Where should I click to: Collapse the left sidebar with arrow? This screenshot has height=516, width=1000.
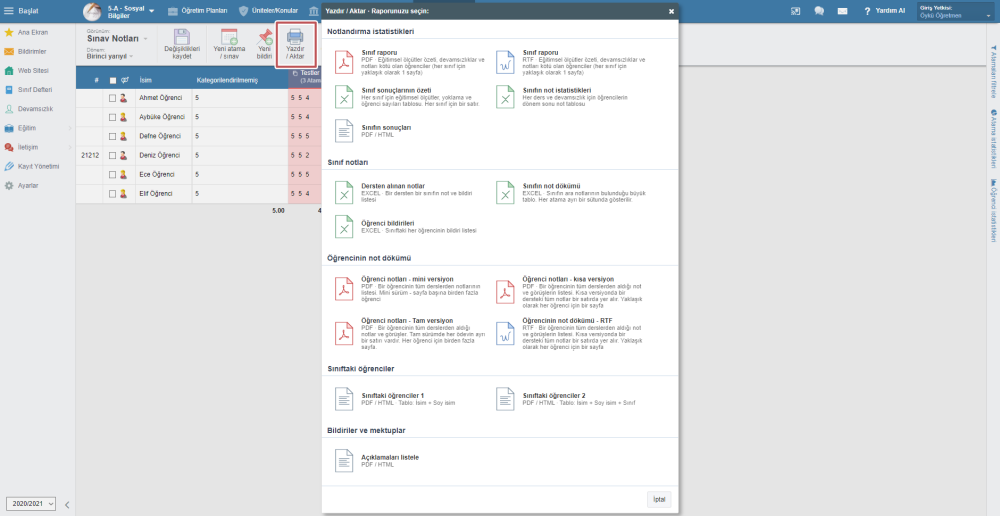click(67, 505)
